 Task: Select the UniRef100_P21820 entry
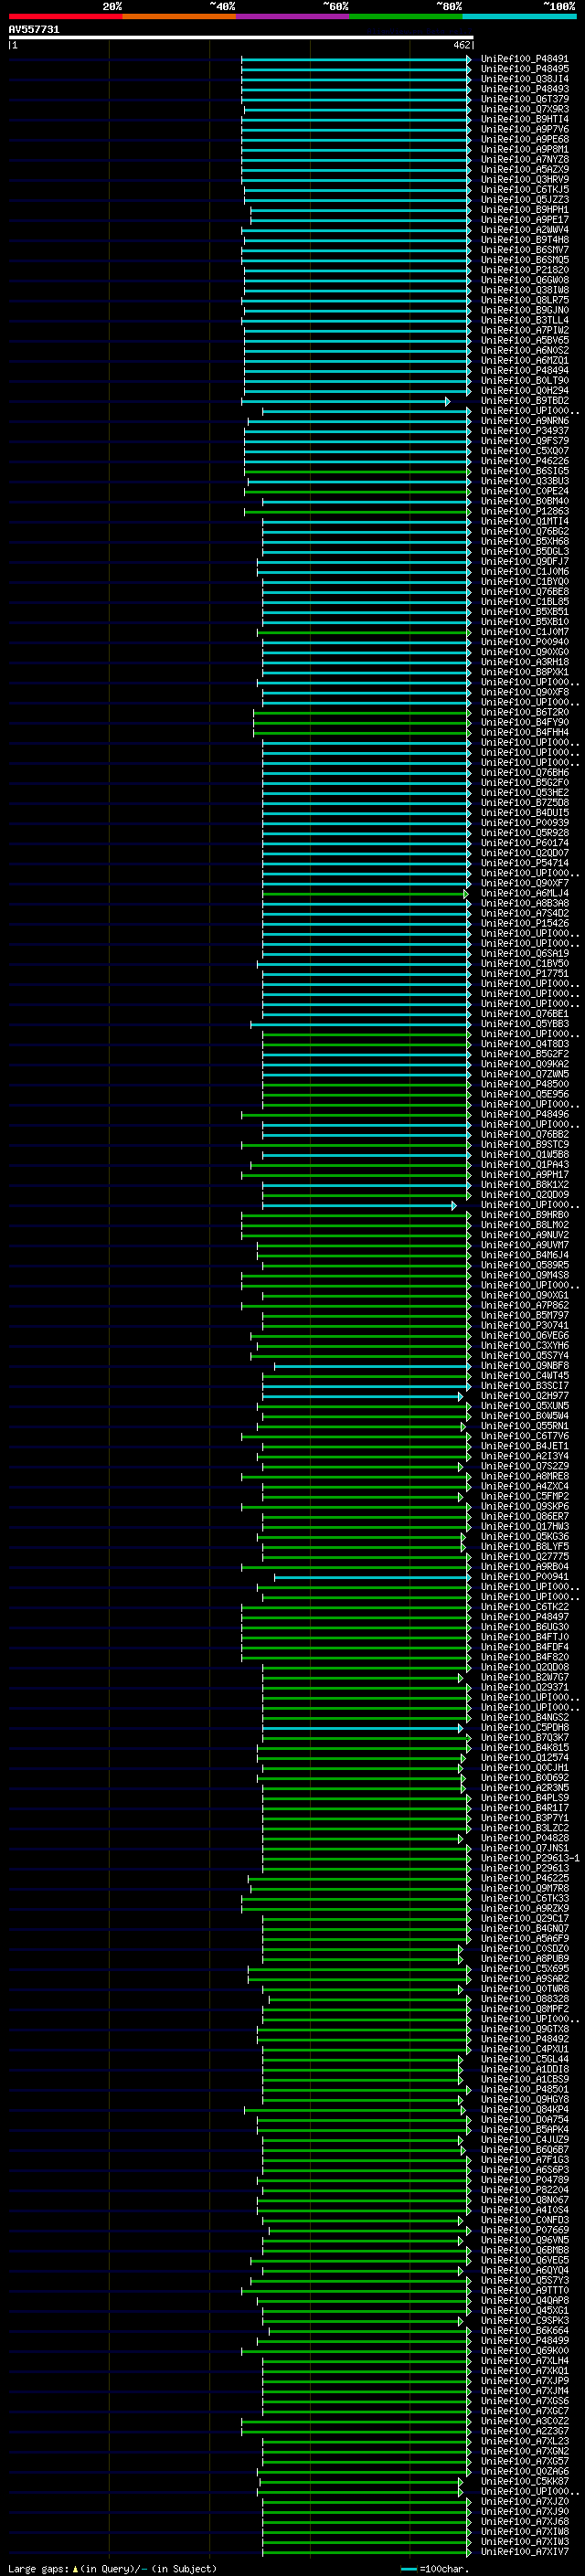point(524,270)
